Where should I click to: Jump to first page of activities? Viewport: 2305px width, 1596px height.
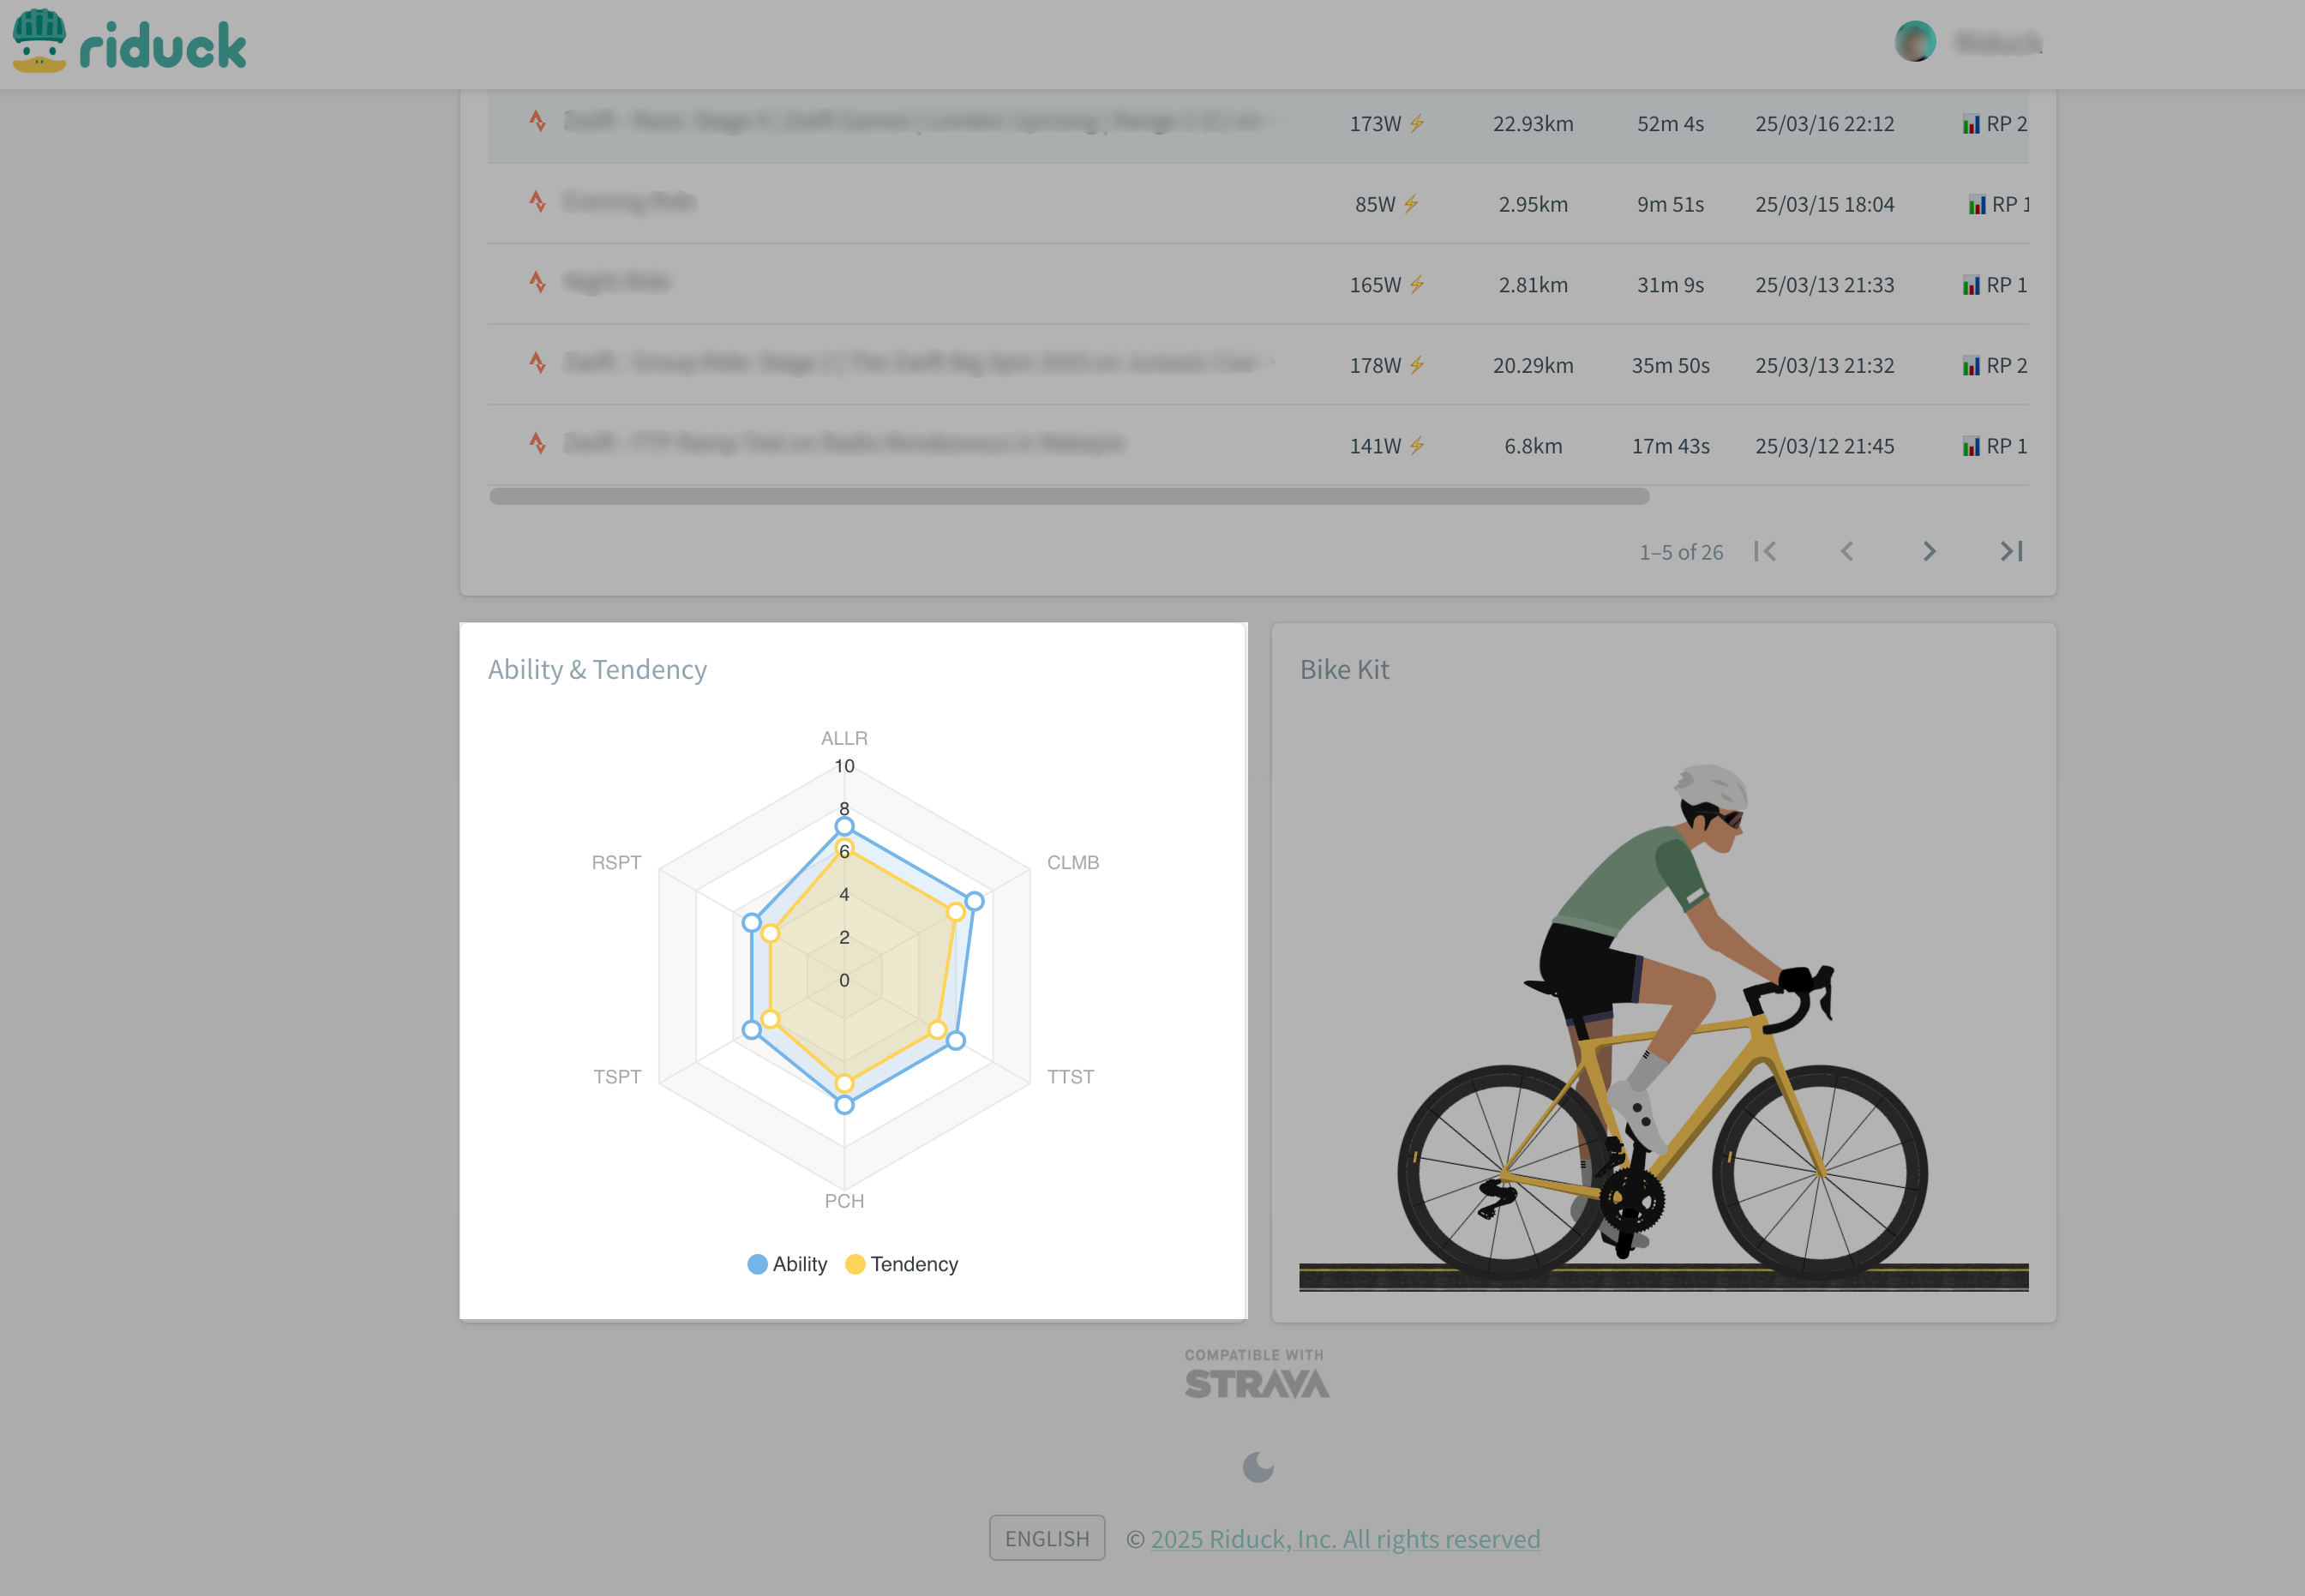(x=1765, y=551)
